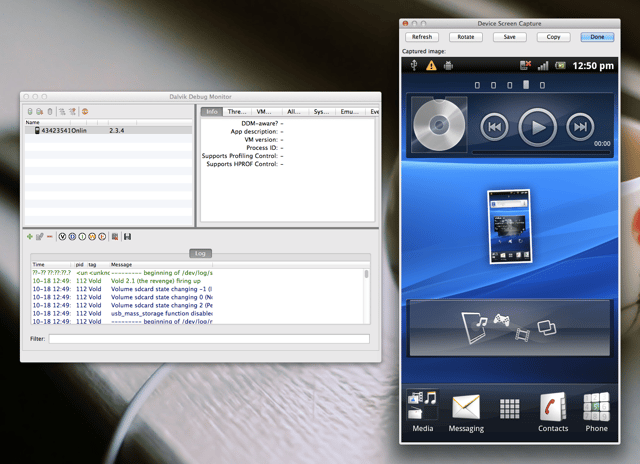Image resolution: width=640 pixels, height=464 pixels.
Task: Click the phone screenshot thumbnail on home screen
Action: [510, 226]
